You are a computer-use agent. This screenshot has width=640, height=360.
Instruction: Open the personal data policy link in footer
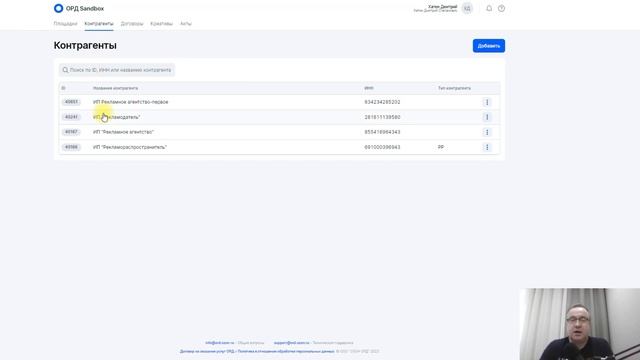[286, 351]
